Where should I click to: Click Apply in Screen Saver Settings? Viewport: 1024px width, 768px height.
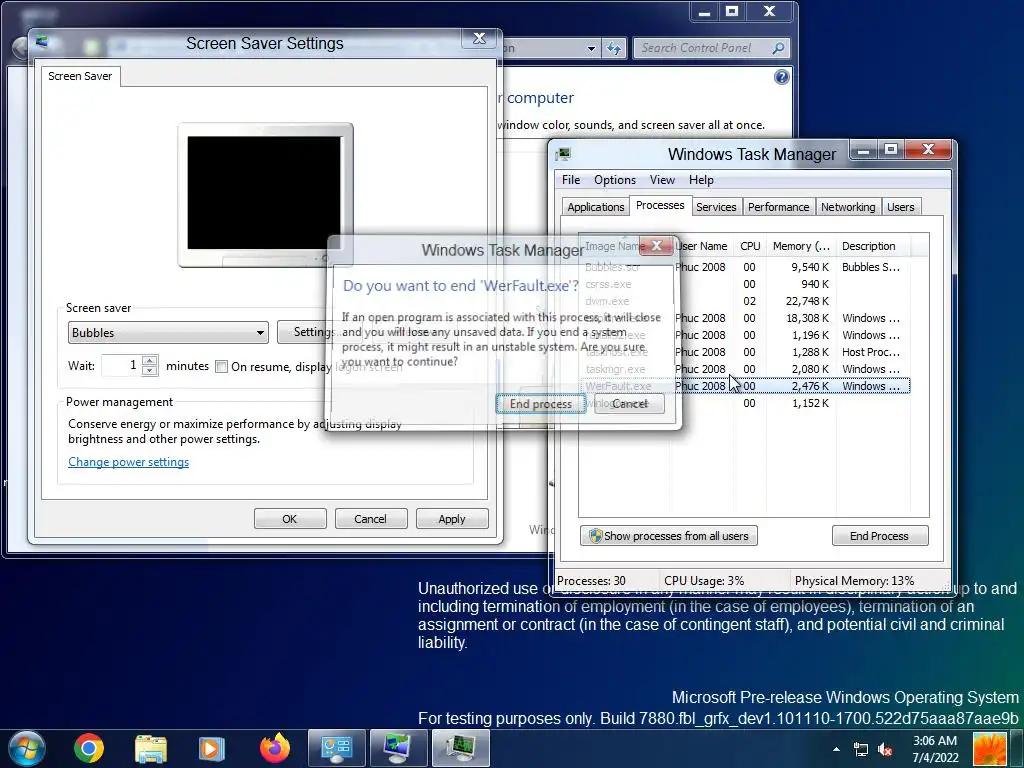pyautogui.click(x=452, y=519)
